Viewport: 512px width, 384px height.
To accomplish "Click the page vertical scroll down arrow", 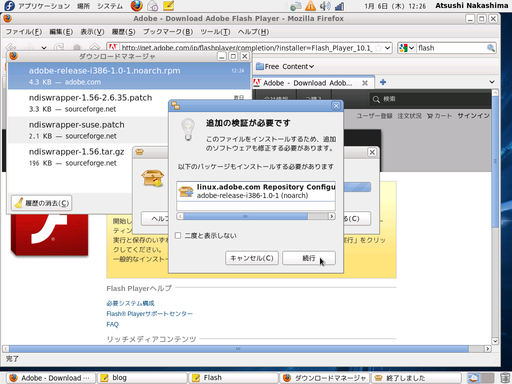I will tap(495, 341).
